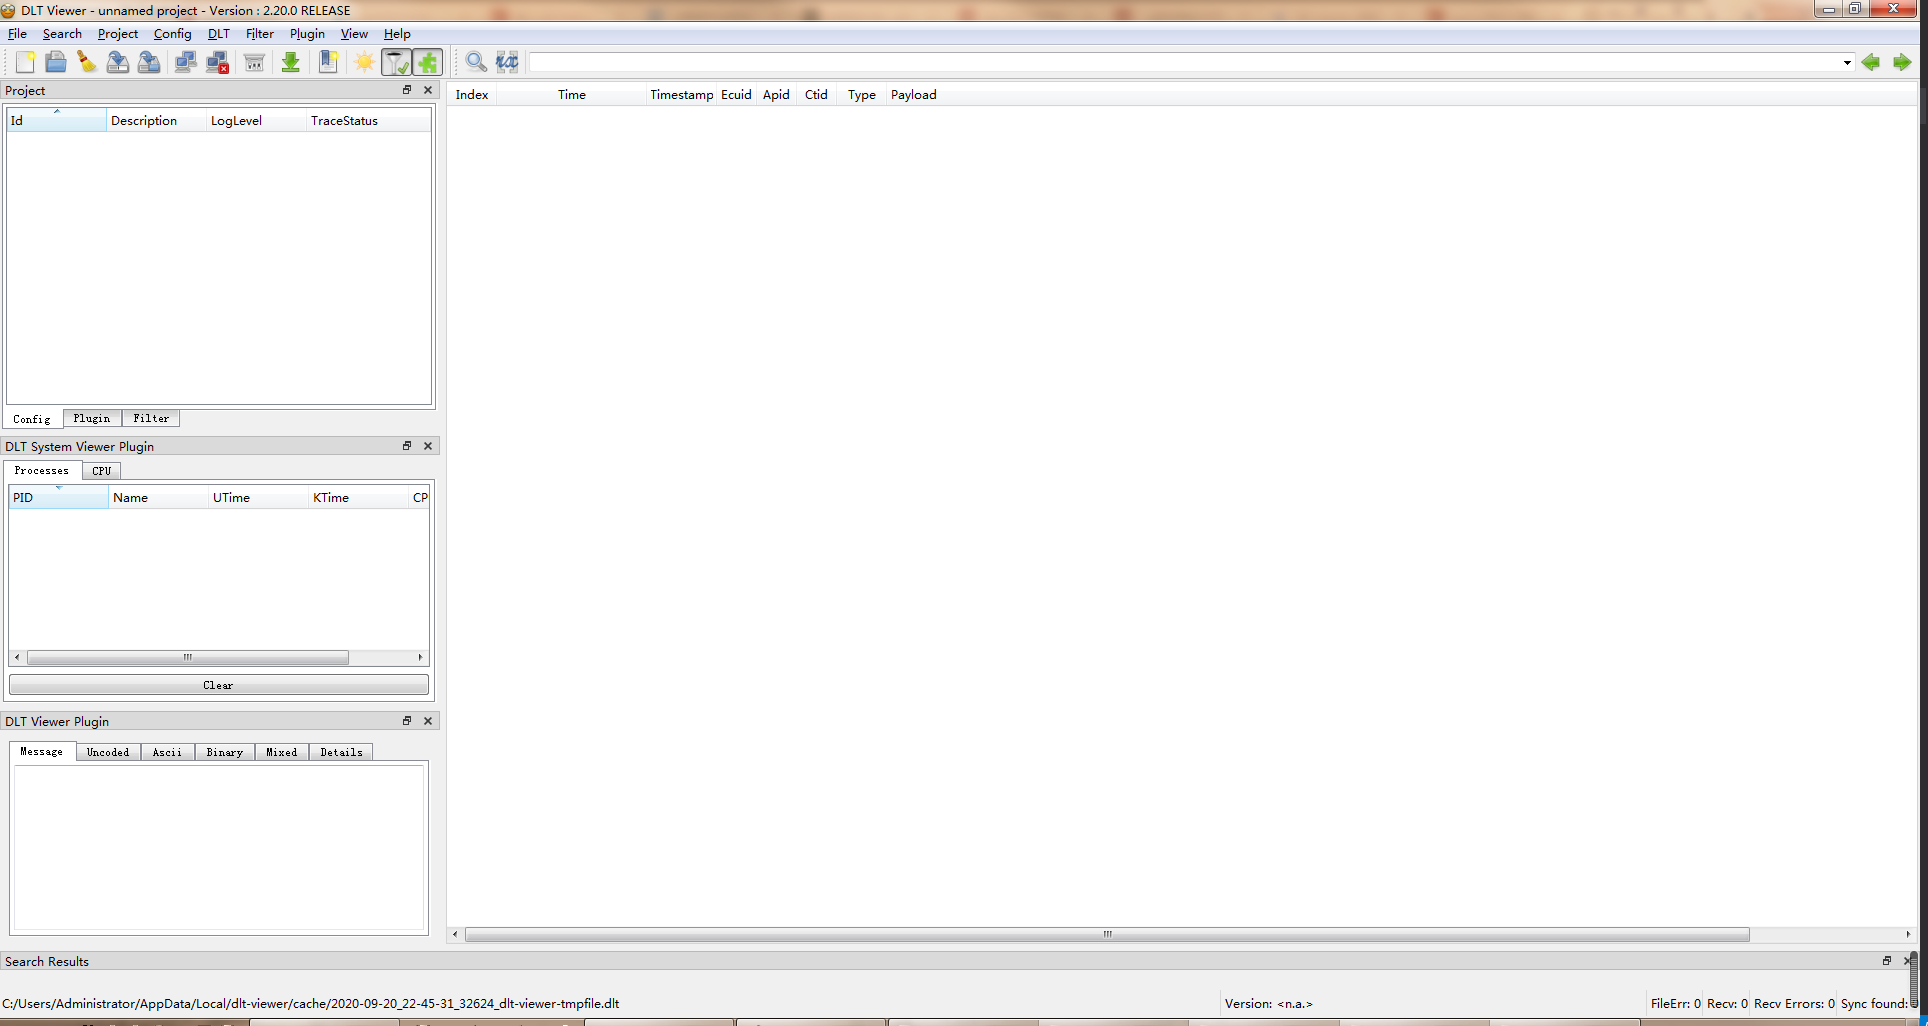The width and height of the screenshot is (1928, 1026).
Task: Toggle regular expression search mode
Action: click(x=506, y=62)
